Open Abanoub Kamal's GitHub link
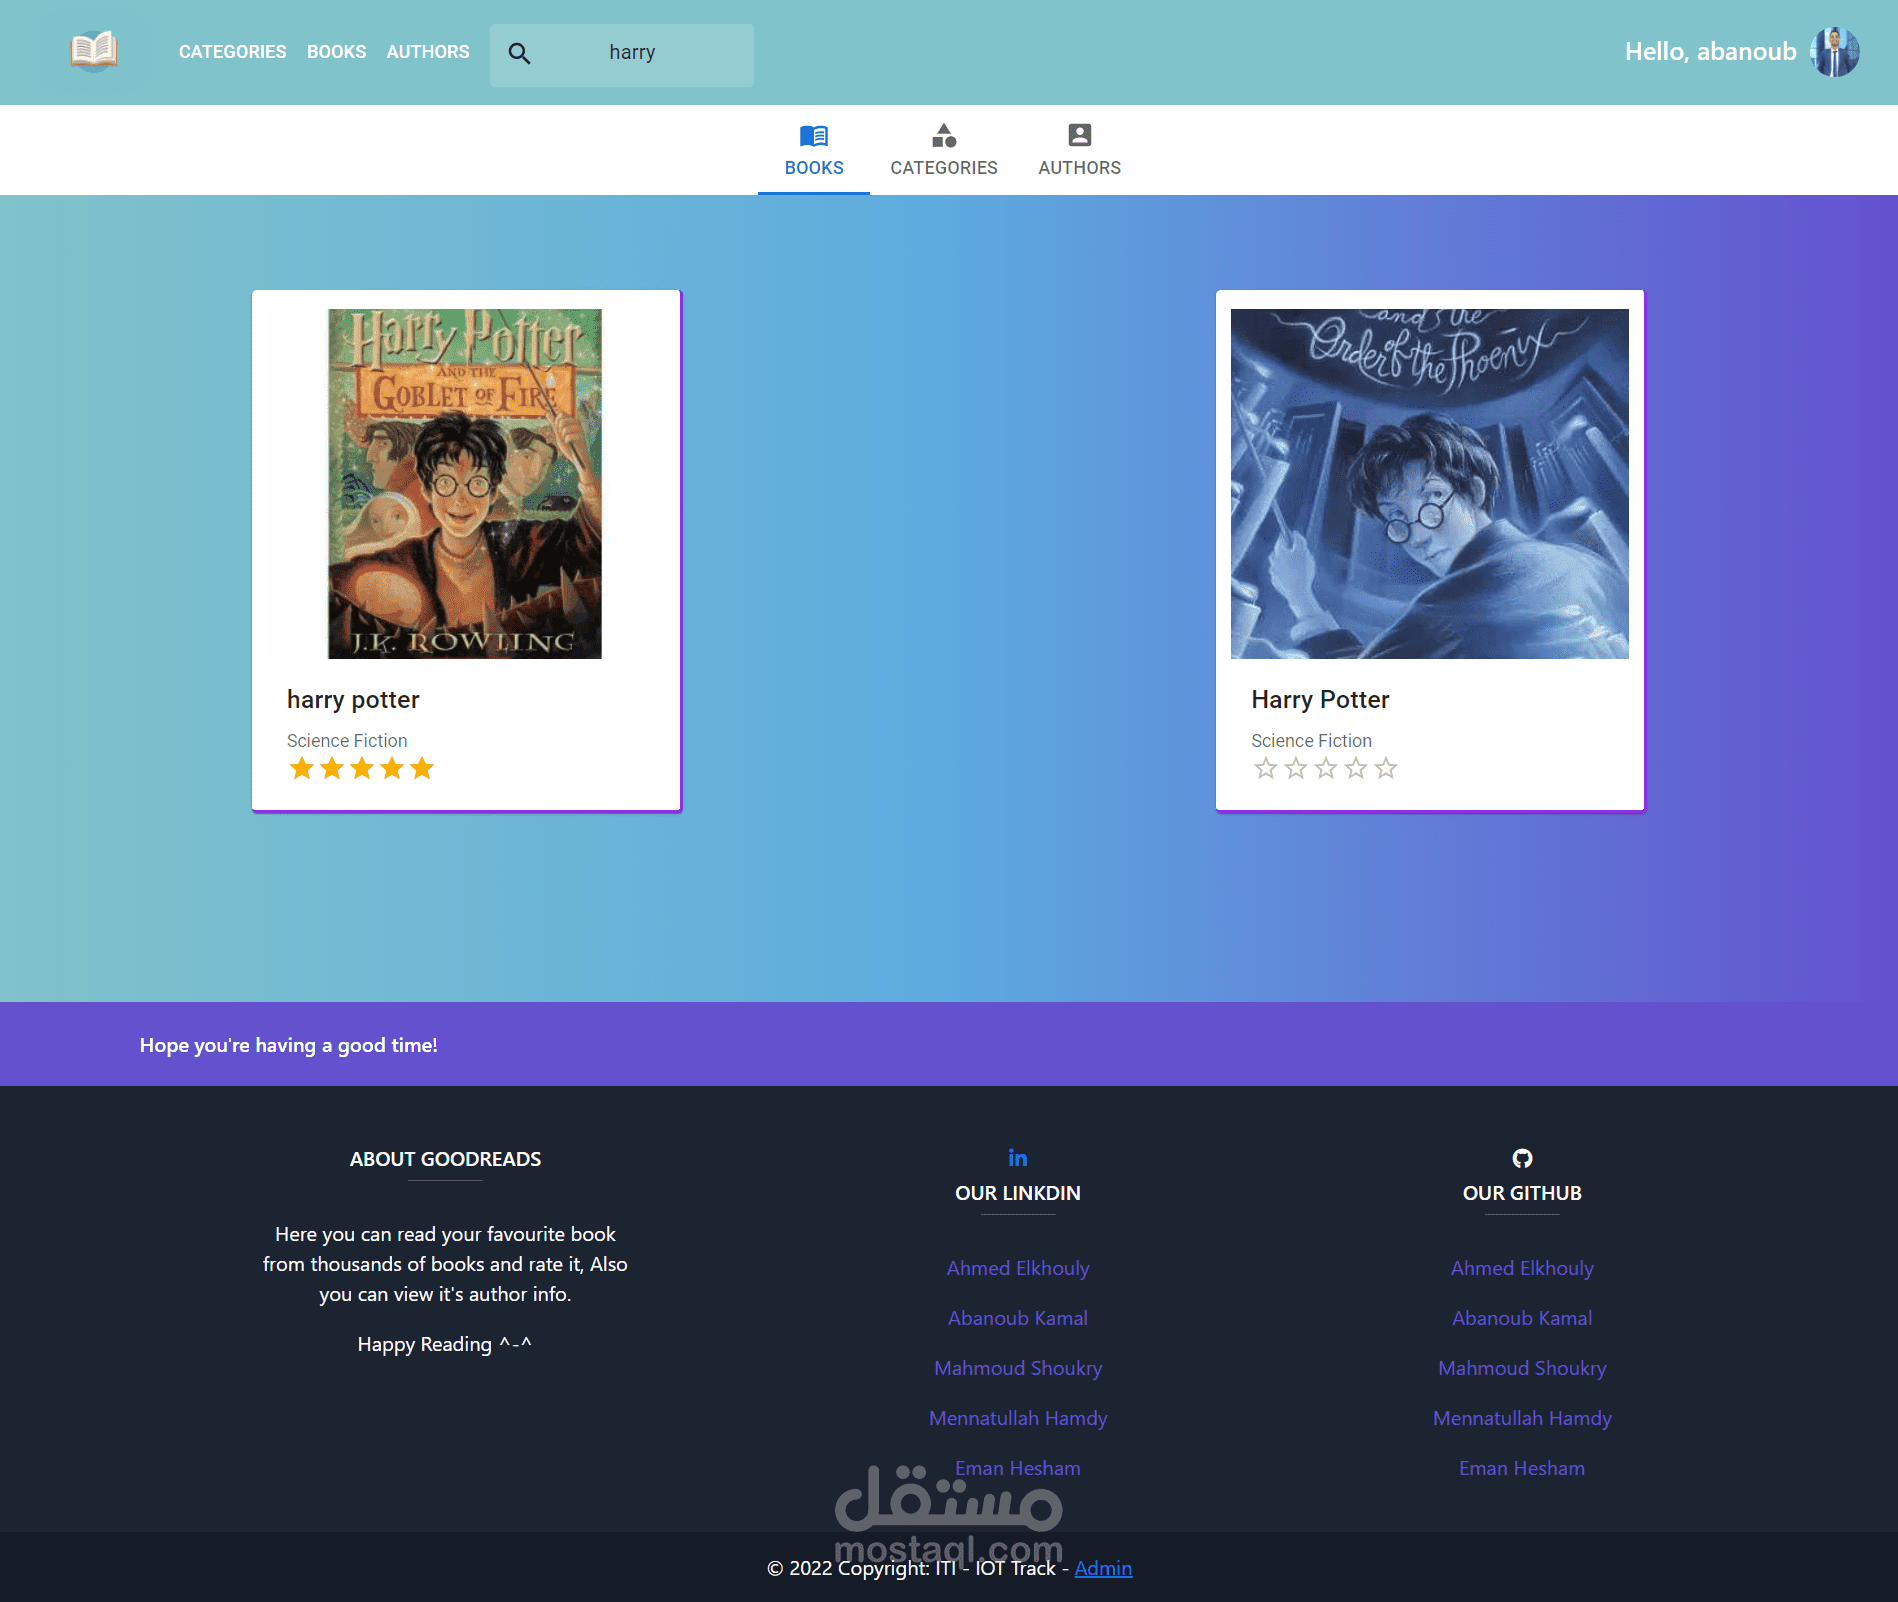Image resolution: width=1898 pixels, height=1602 pixels. point(1522,1318)
